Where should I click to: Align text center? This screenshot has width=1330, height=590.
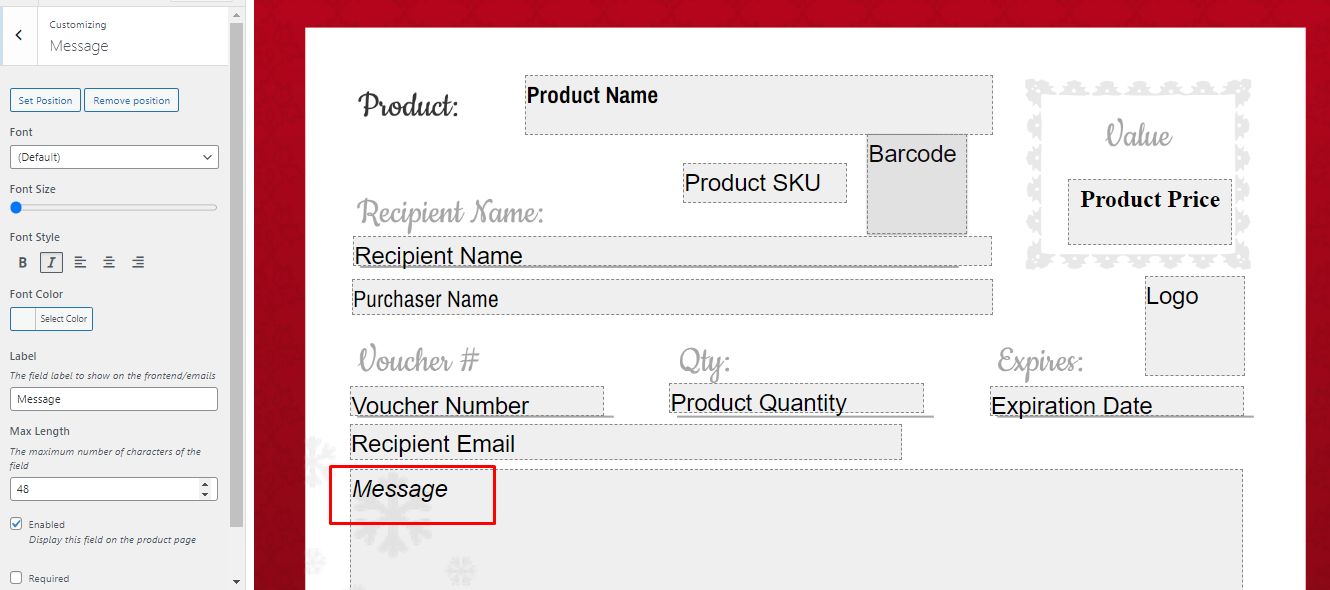(109, 263)
